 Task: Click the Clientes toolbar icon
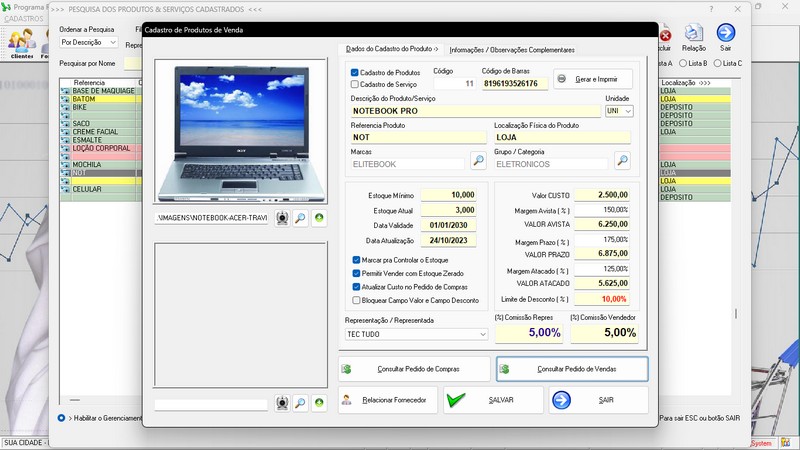(22, 42)
